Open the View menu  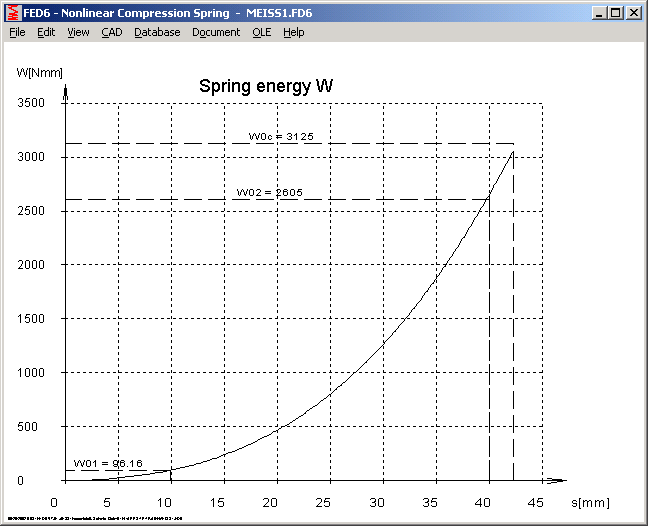[x=78, y=32]
